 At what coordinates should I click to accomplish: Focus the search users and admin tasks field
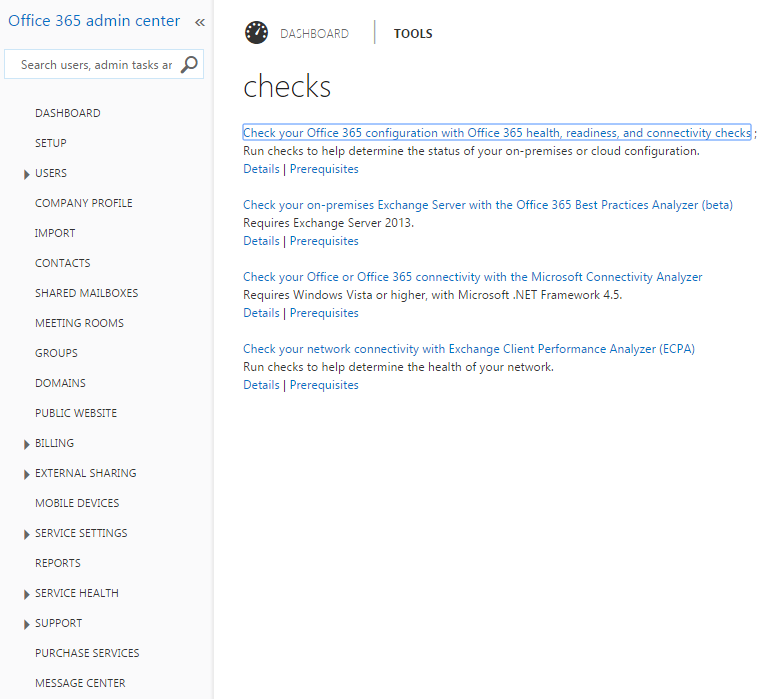[95, 65]
